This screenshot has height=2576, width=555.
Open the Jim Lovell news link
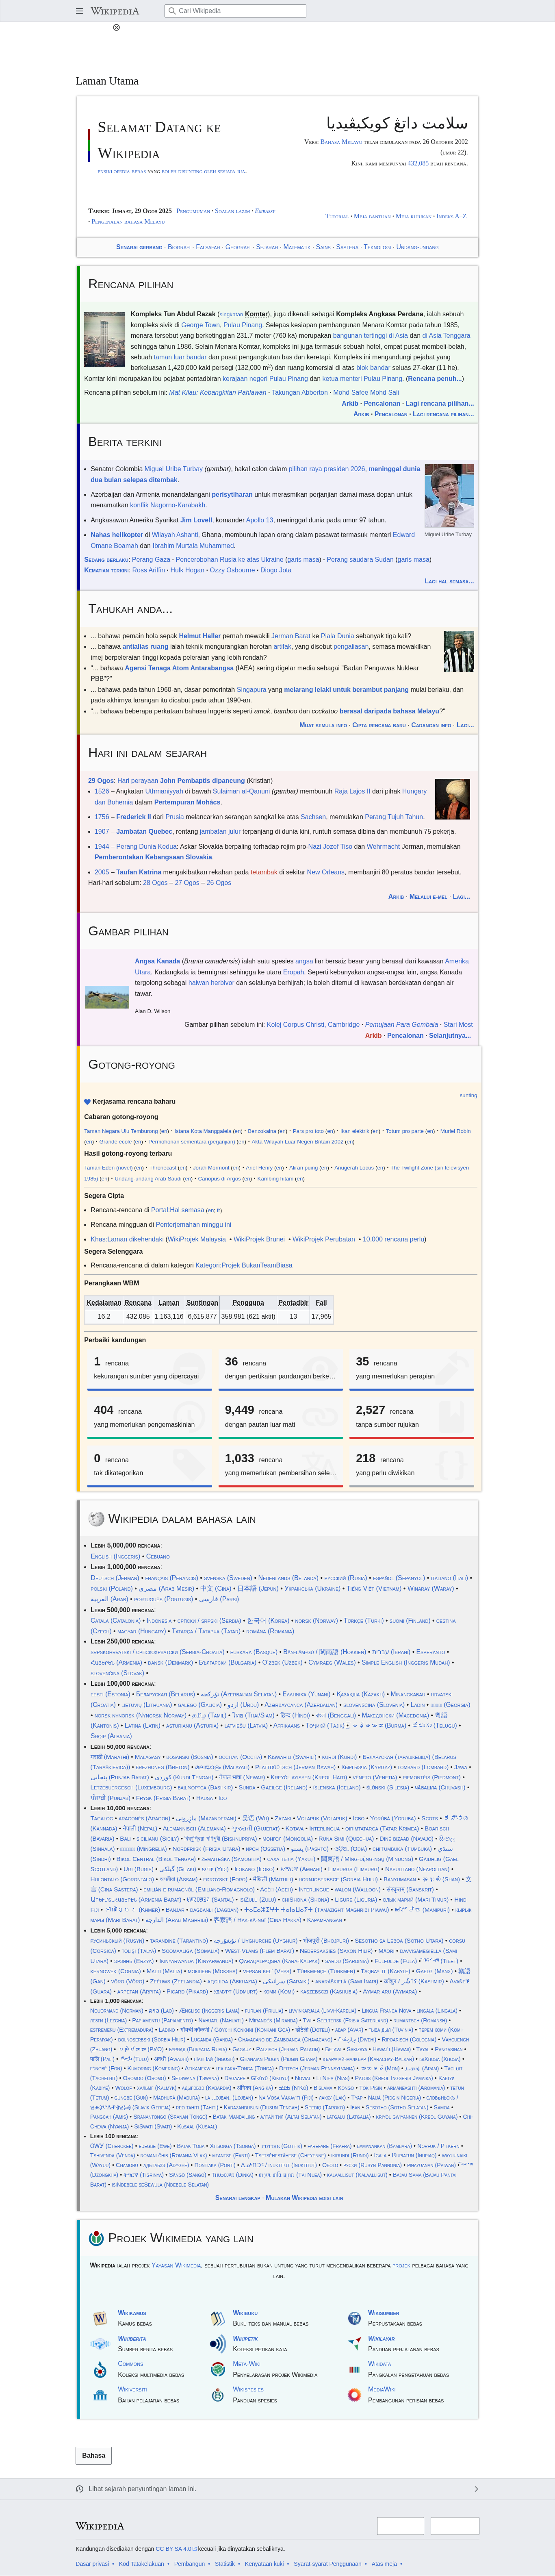(x=195, y=520)
